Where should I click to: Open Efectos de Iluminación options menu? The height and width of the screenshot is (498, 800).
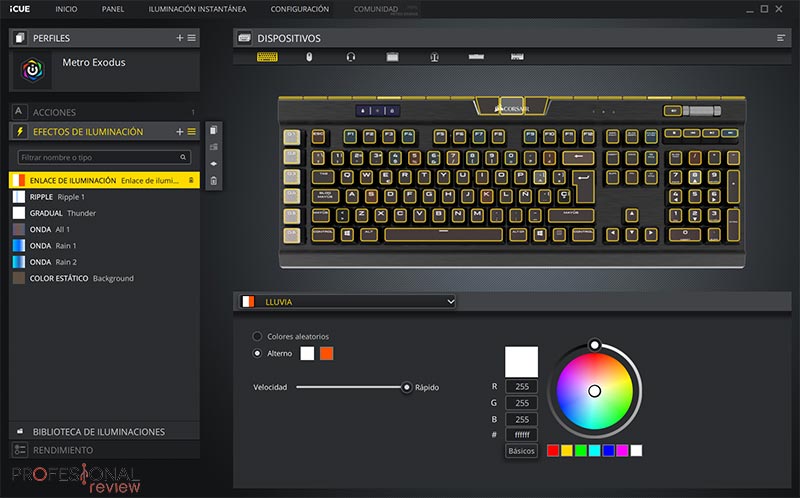(x=191, y=132)
